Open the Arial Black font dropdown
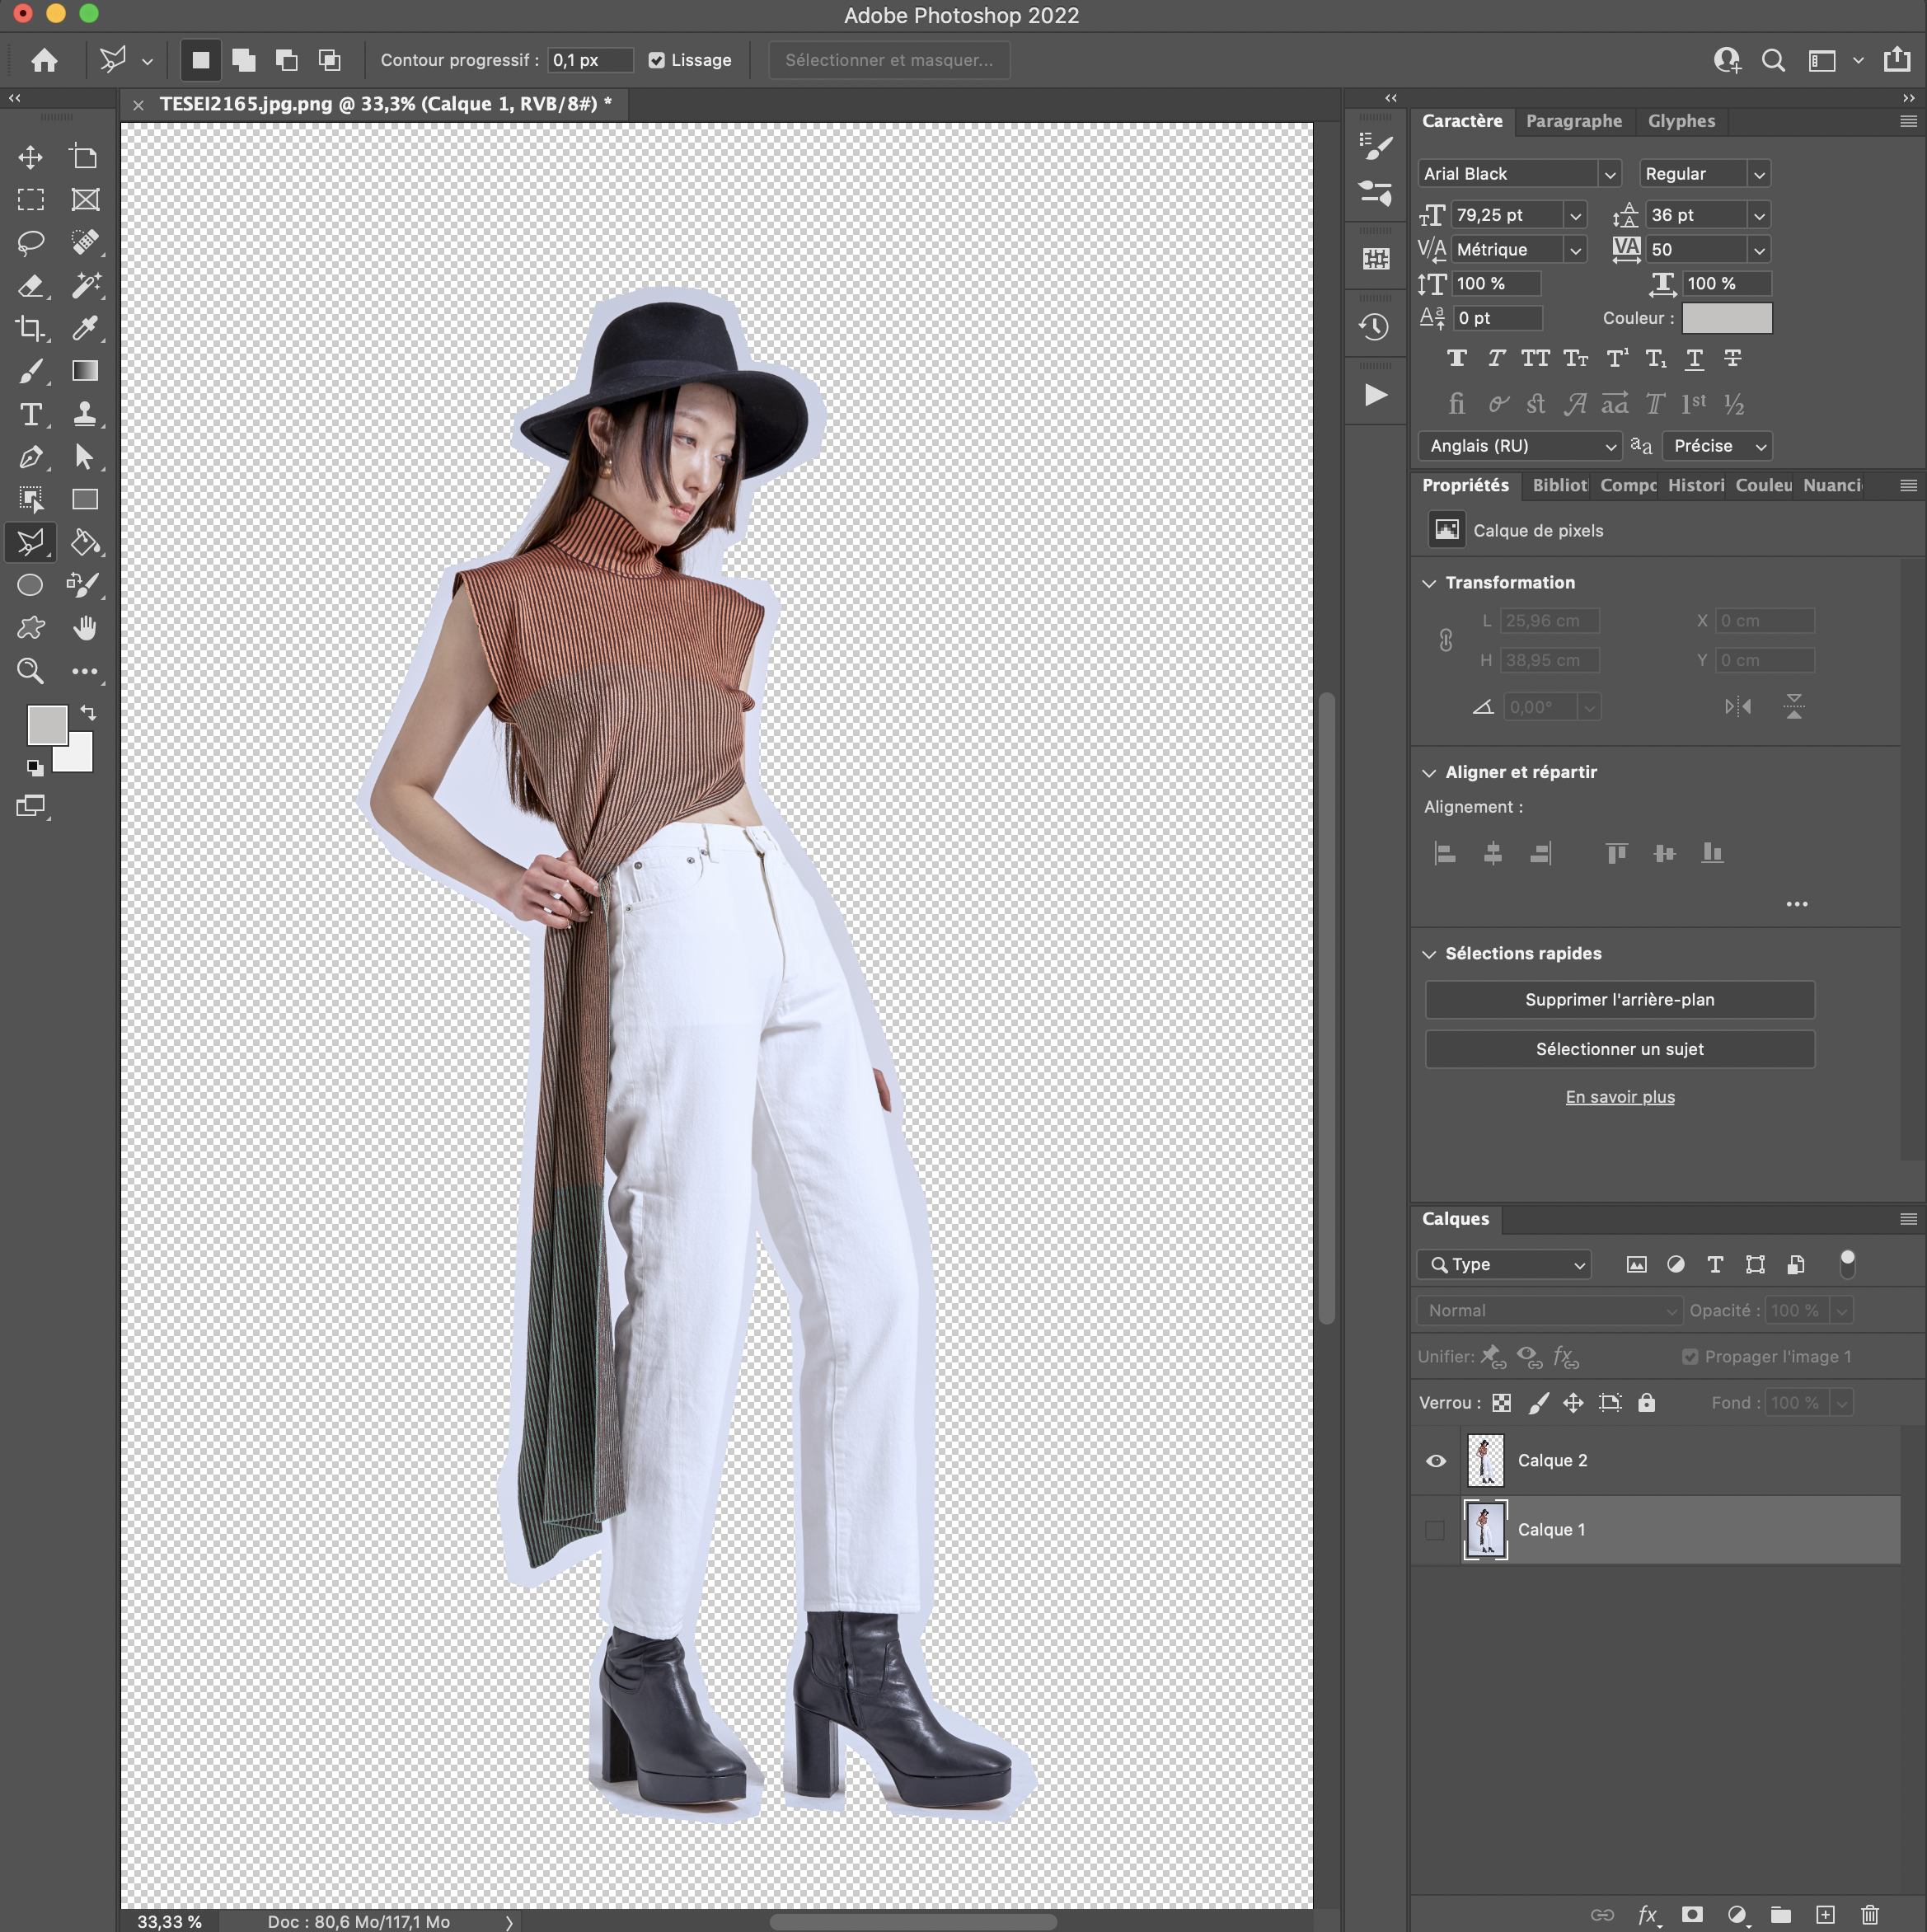Viewport: 1927px width, 1932px height. [1609, 174]
